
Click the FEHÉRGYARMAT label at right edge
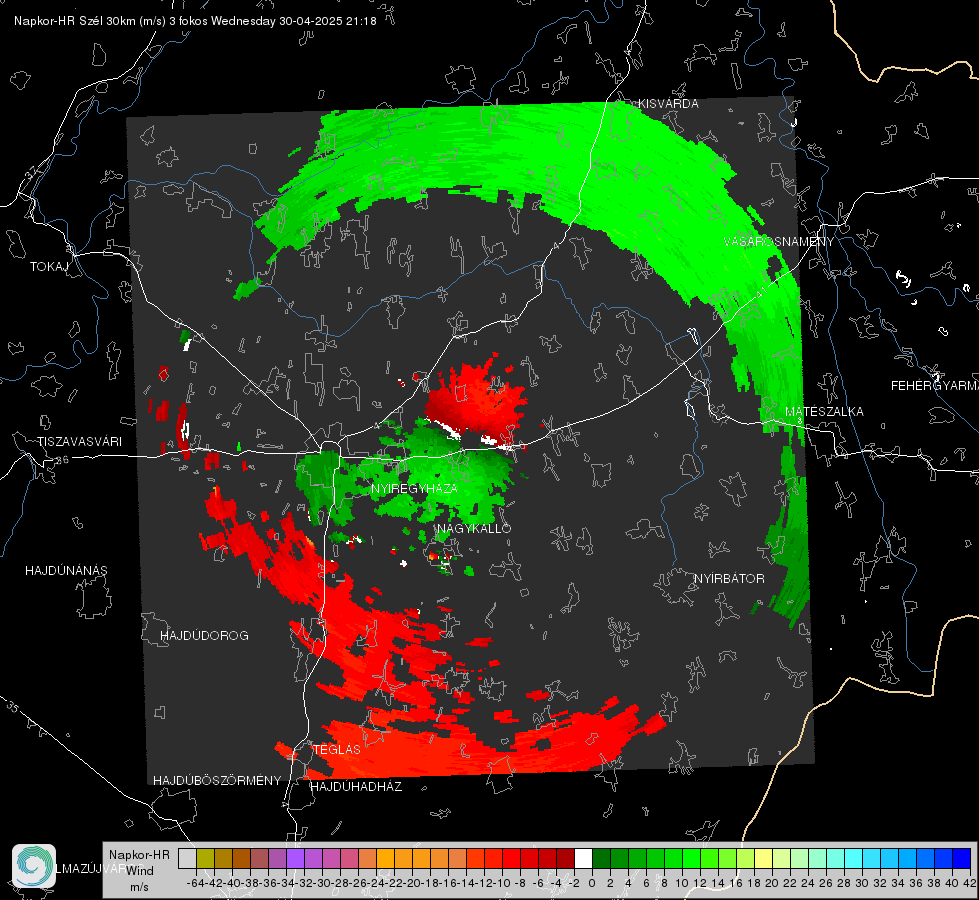pos(934,386)
